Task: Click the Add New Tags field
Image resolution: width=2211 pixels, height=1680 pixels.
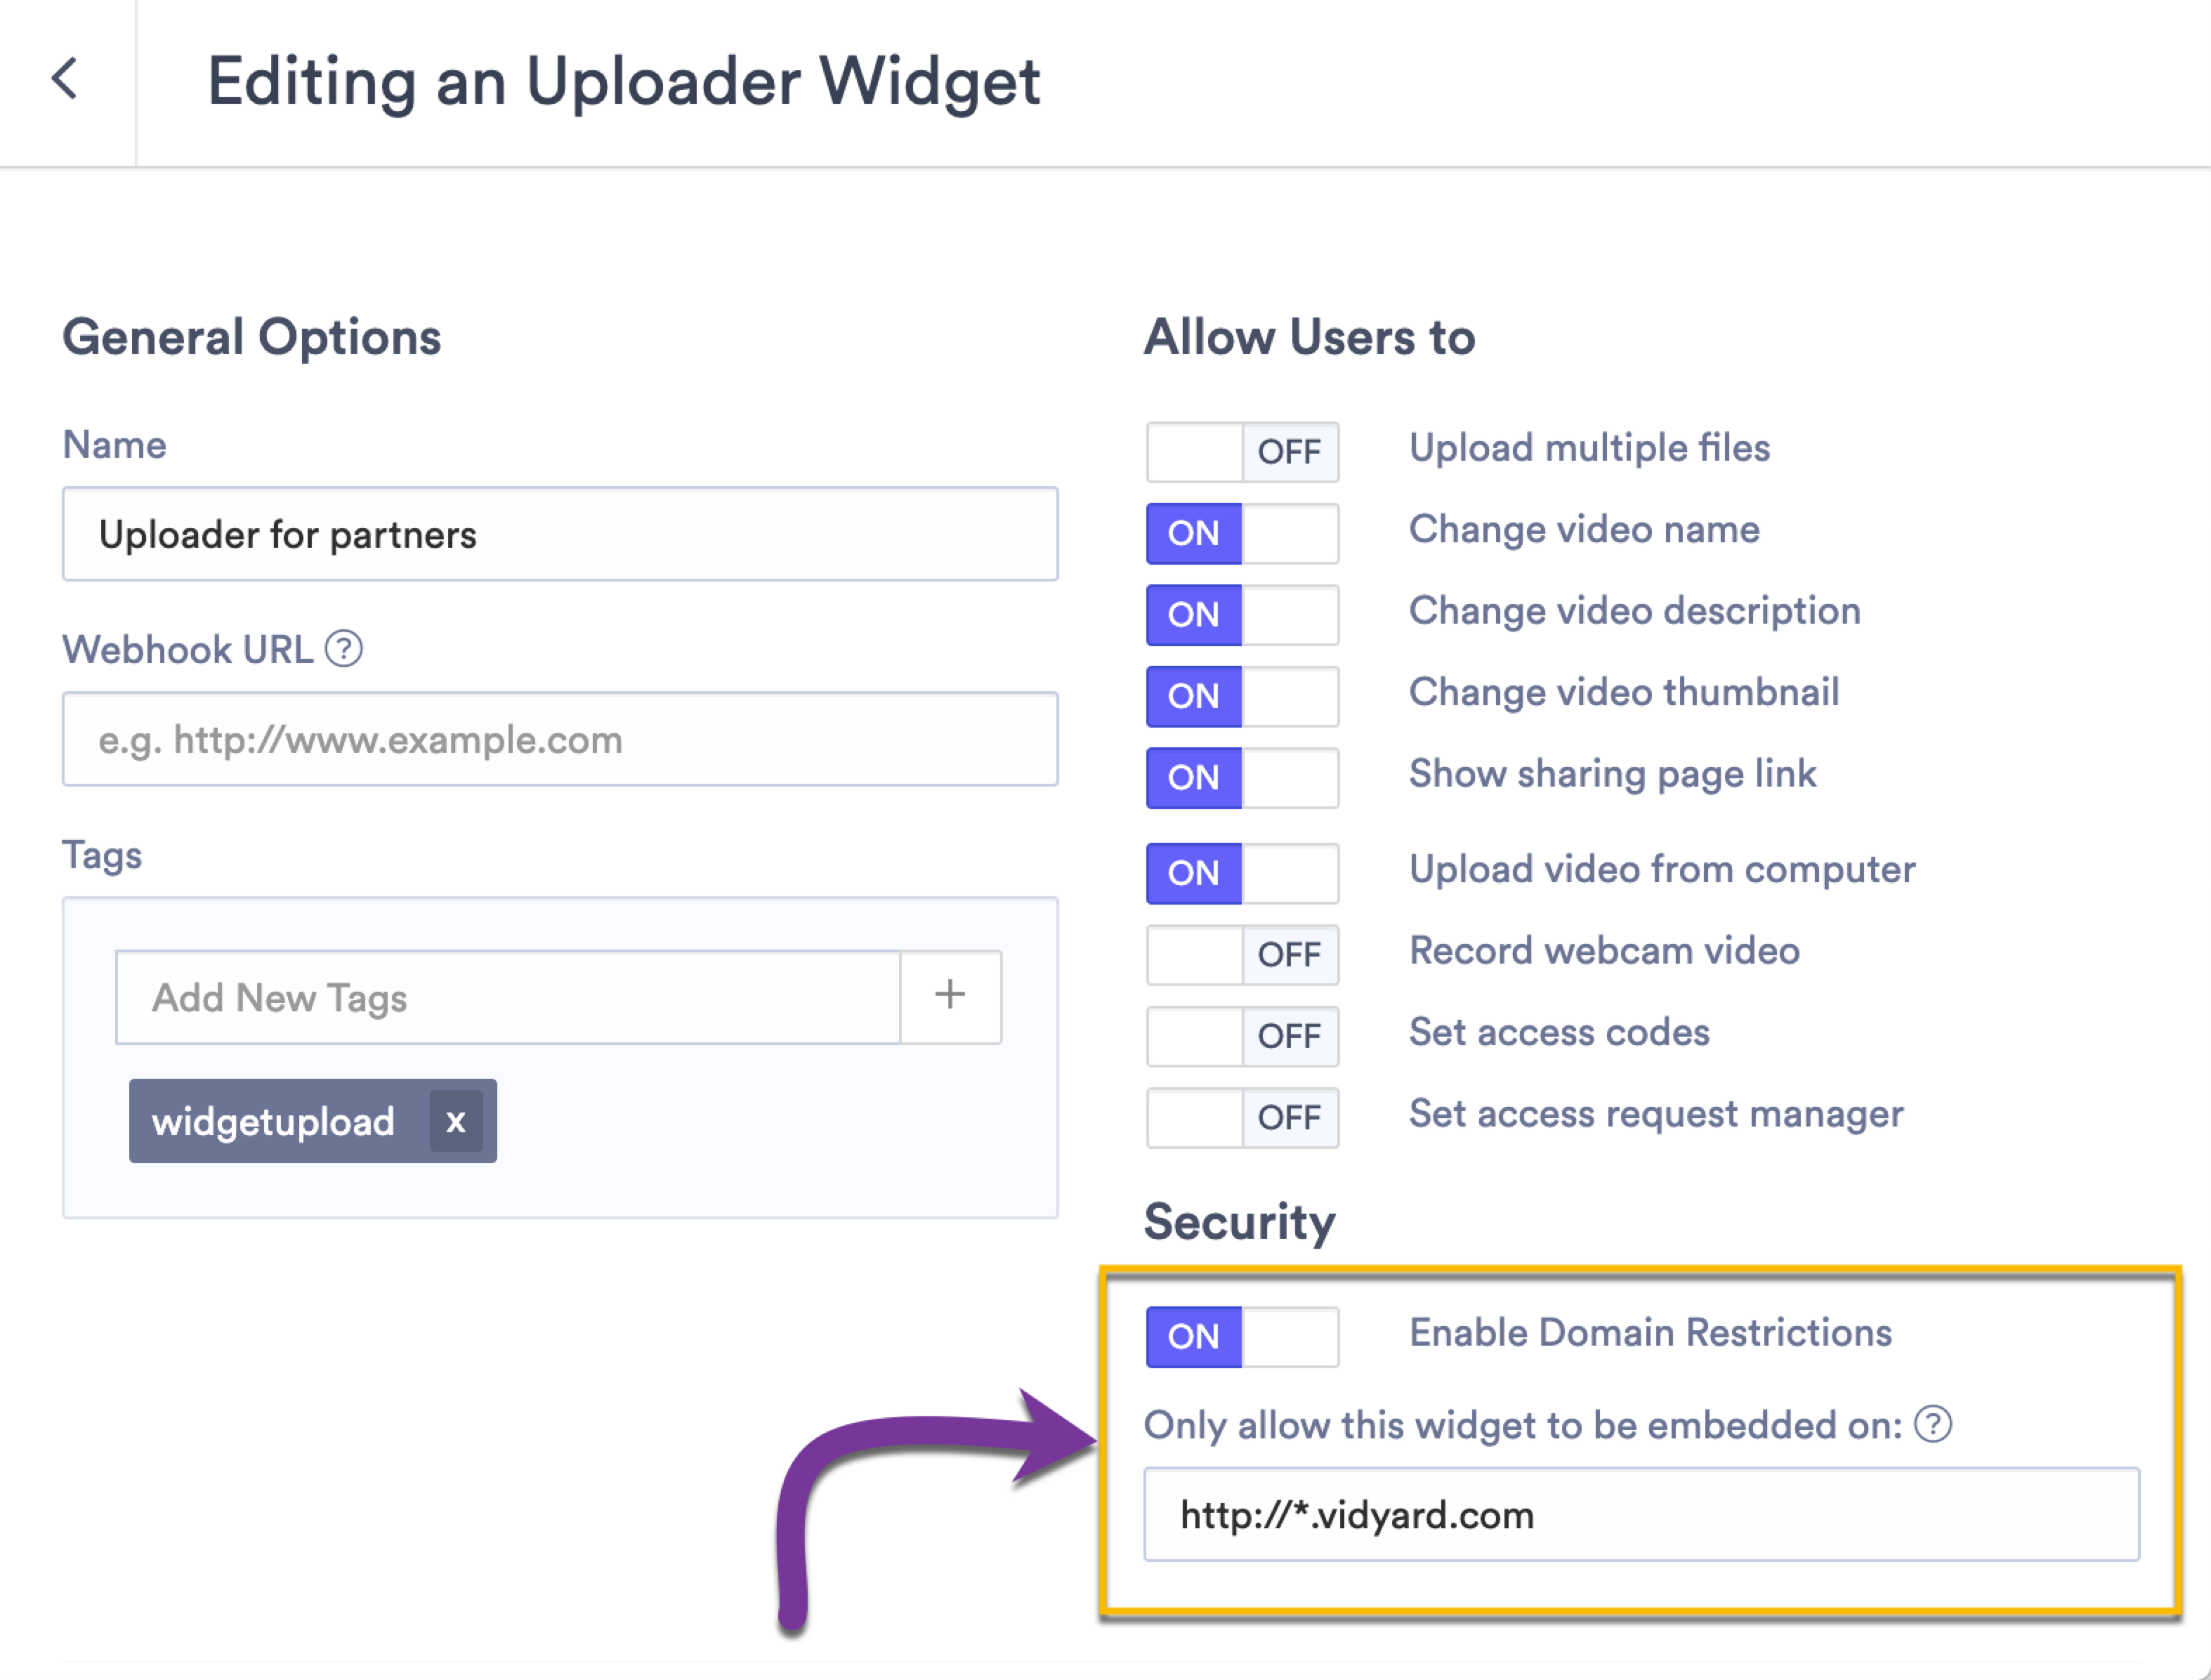Action: pos(500,996)
